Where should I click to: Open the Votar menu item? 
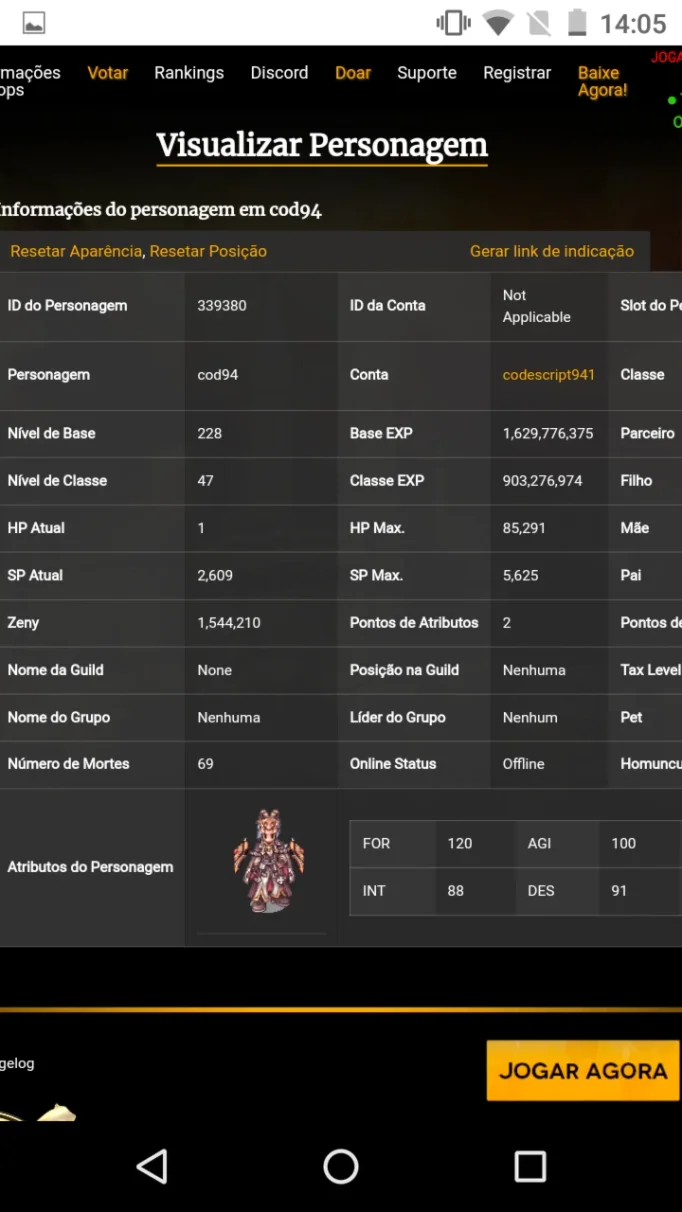[108, 73]
